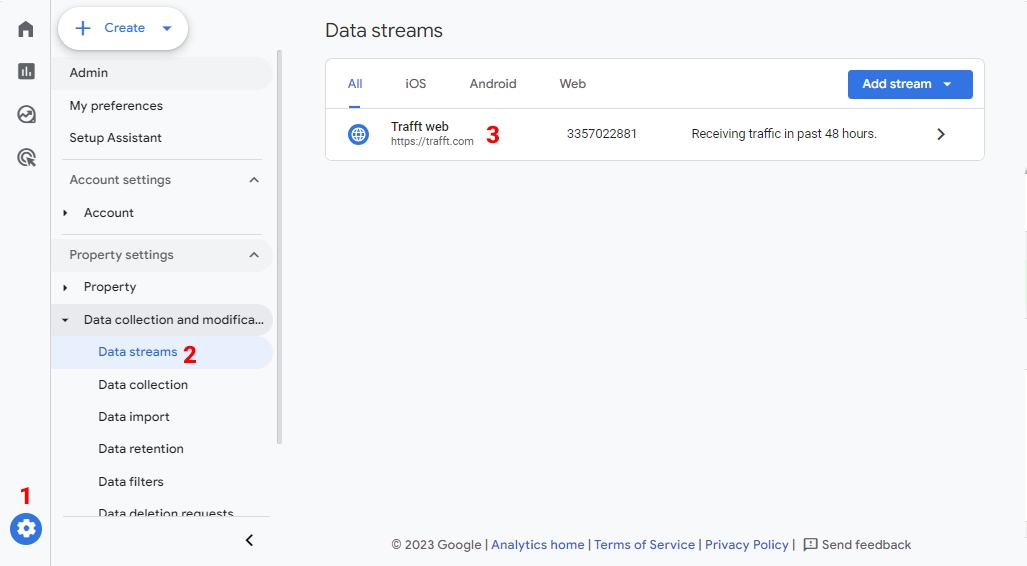Screen dimensions: 1027x566
Task: Click the Send feedback icon
Action: (x=810, y=545)
